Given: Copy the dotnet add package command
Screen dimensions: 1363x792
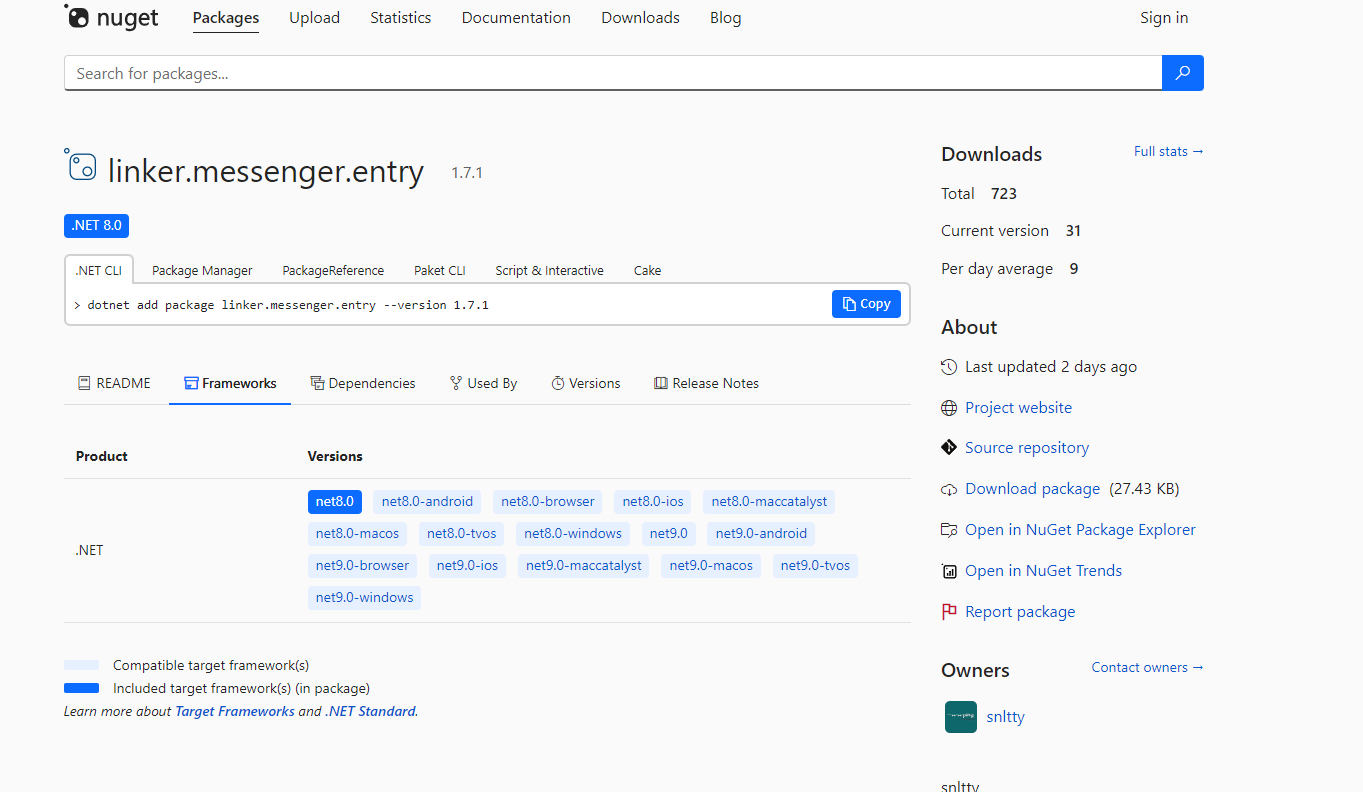Looking at the screenshot, I should pyautogui.click(x=866, y=304).
